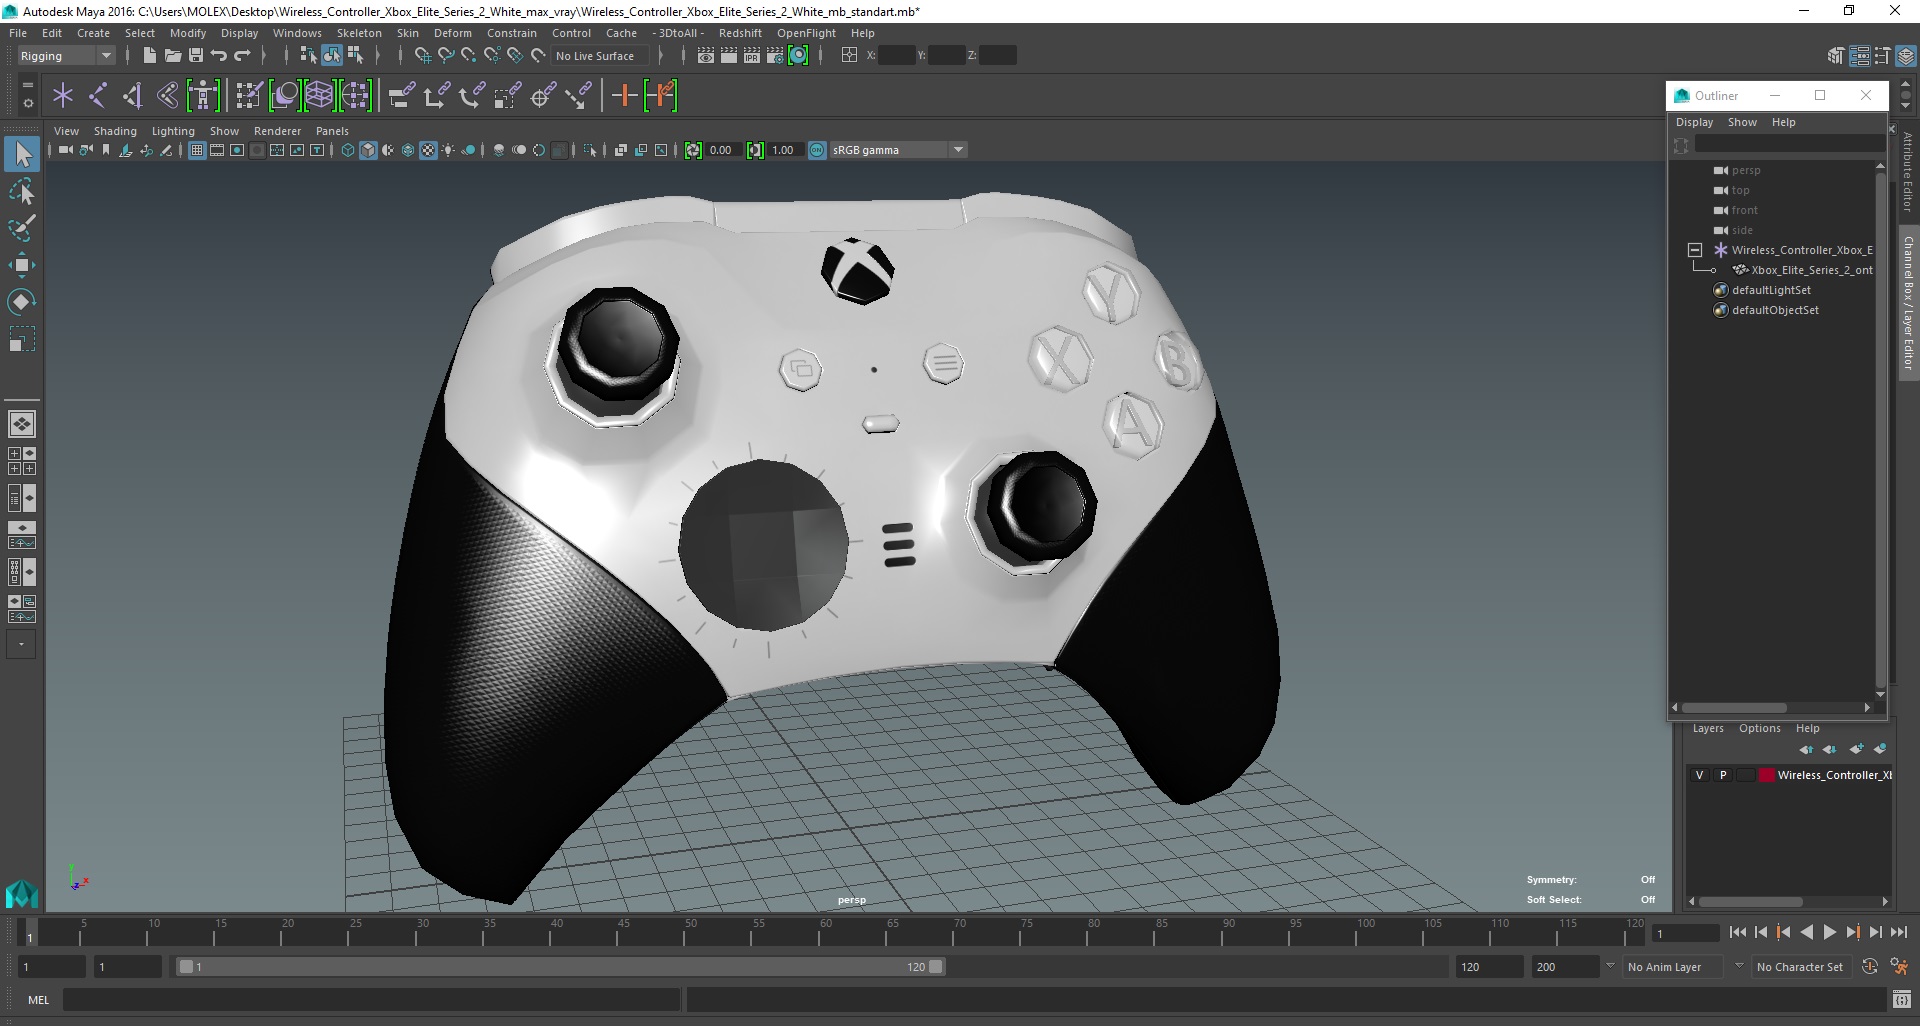
Task: Click the Outliner horizontal scrollbar
Action: [x=1733, y=707]
